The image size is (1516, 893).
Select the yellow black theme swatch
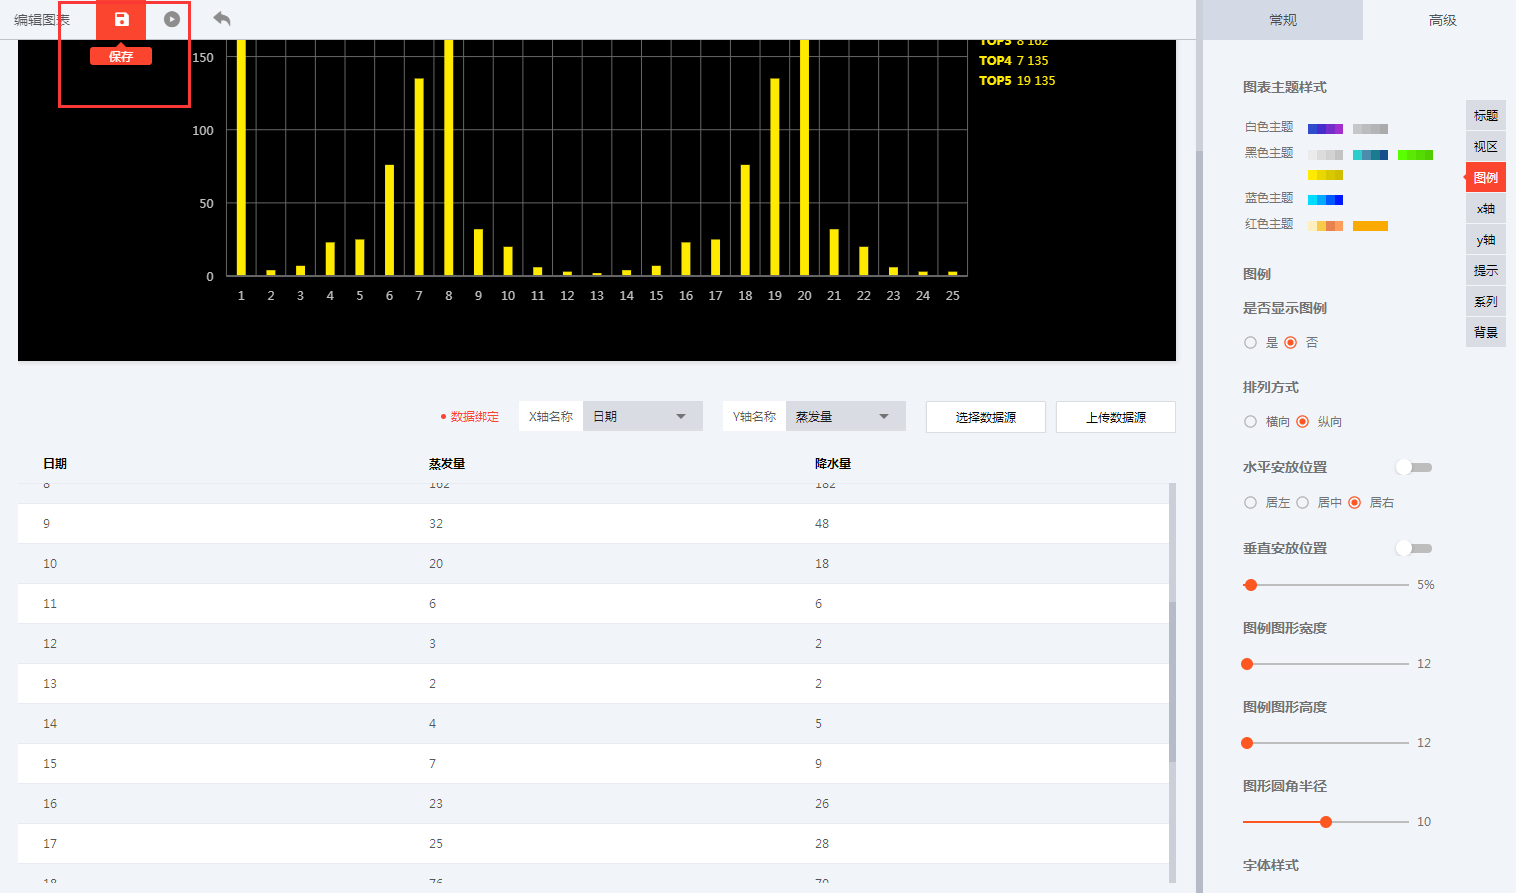1325,175
